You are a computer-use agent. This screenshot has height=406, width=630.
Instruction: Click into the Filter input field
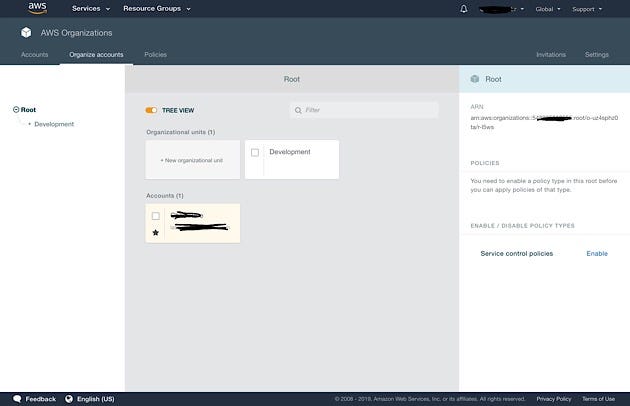364,110
